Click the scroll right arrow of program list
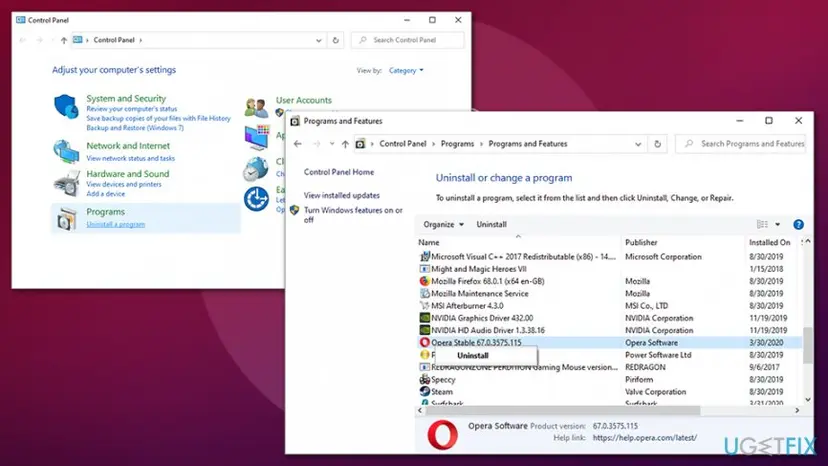Image resolution: width=828 pixels, height=466 pixels. (797, 411)
